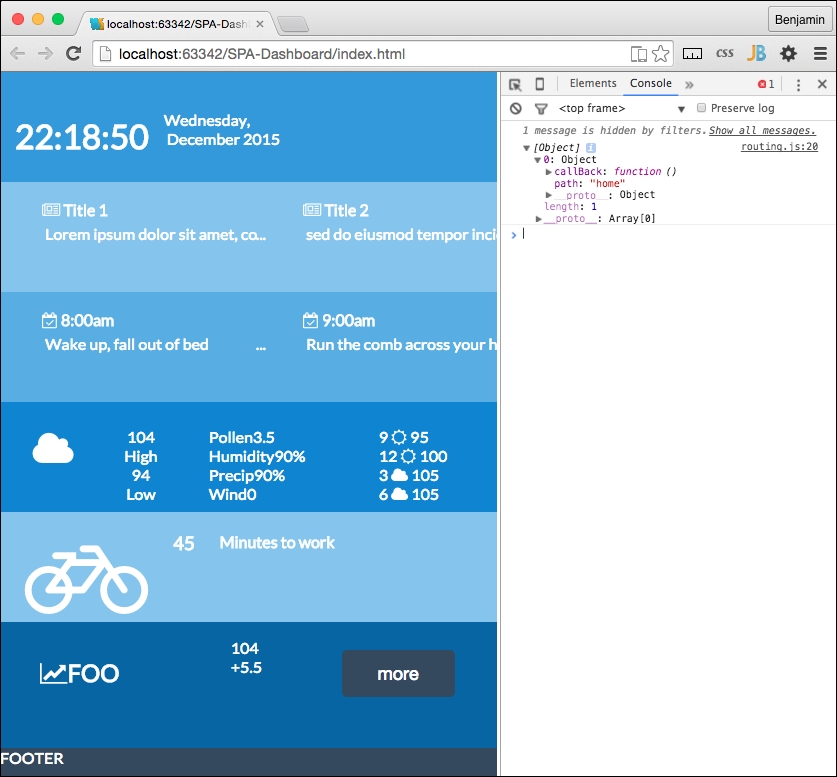Select the inspect element icon in DevTools
Image resolution: width=837 pixels, height=777 pixels.
pyautogui.click(x=513, y=84)
